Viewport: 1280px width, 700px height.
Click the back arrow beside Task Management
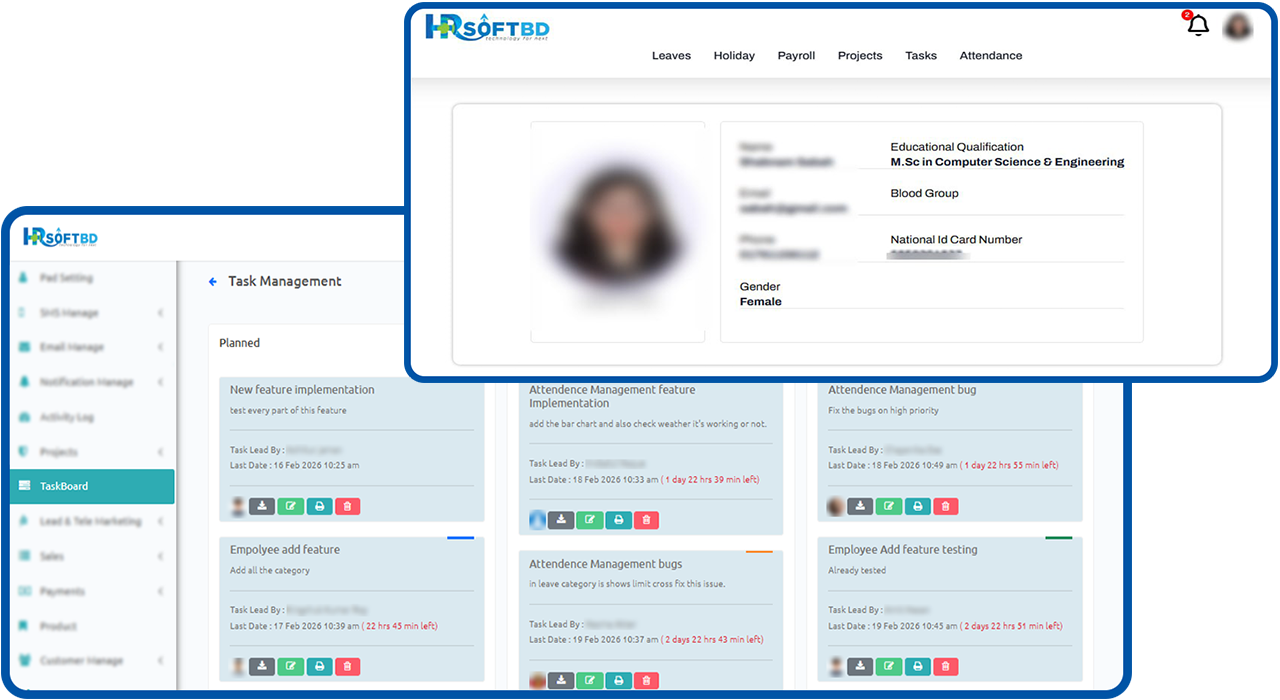tap(213, 282)
